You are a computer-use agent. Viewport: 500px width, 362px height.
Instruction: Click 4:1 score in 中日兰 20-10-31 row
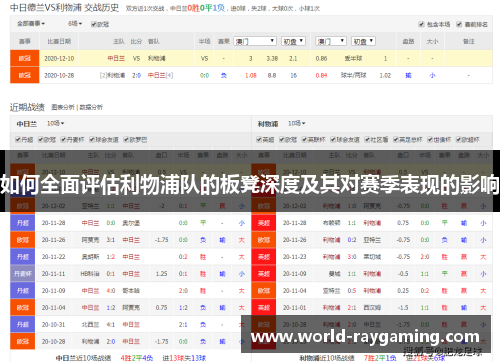111,325
